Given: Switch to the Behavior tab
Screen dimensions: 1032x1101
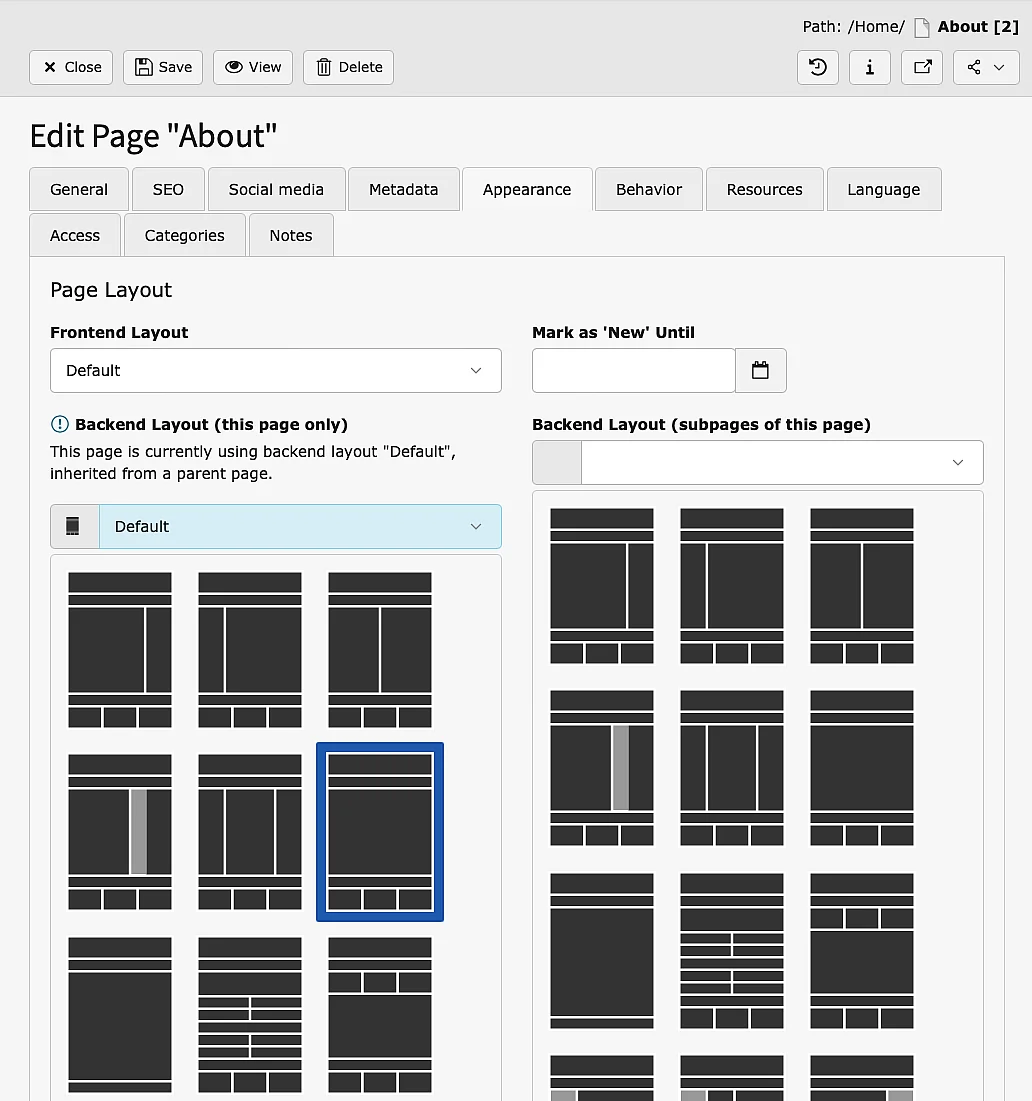Looking at the screenshot, I should coord(649,190).
